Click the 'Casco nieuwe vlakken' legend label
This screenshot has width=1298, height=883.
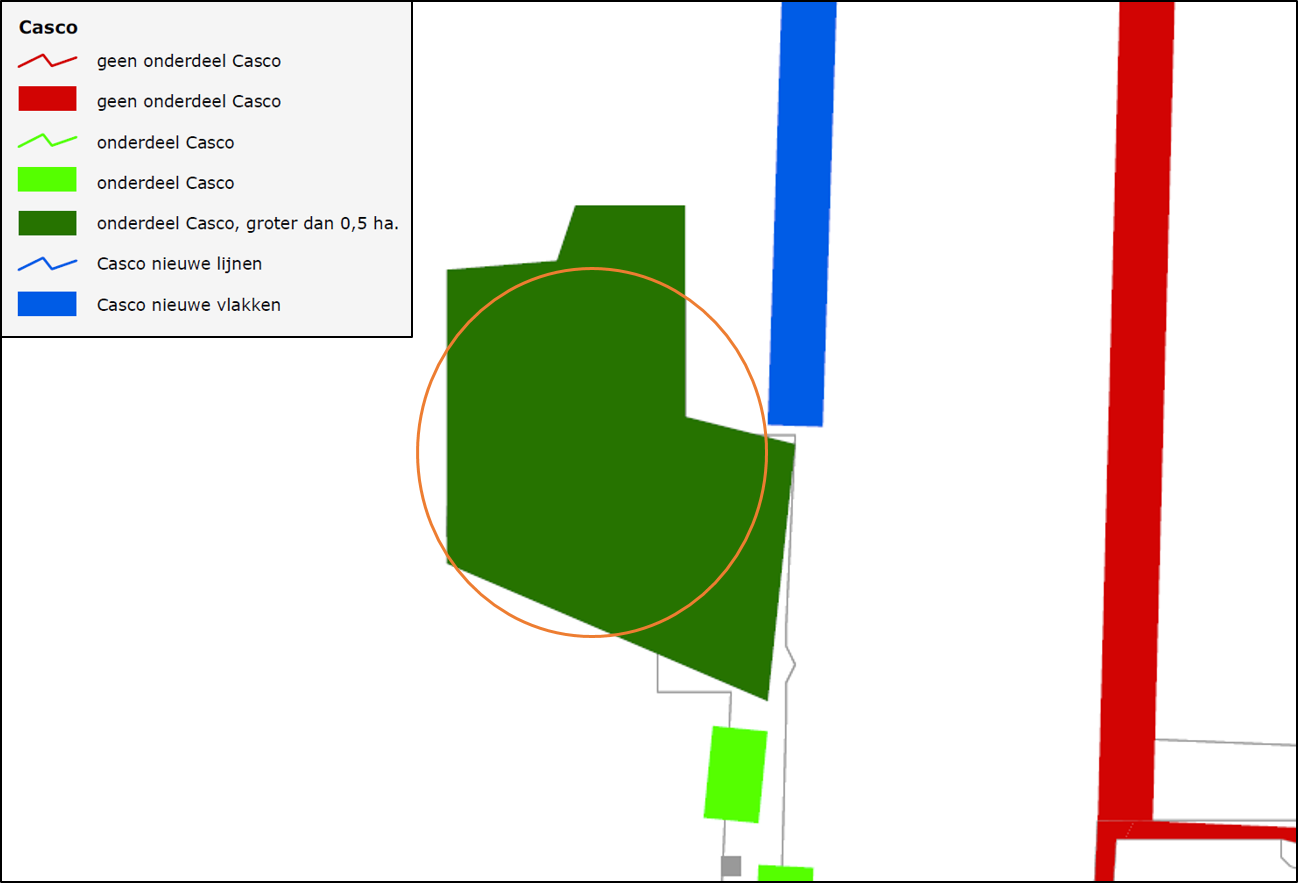click(x=189, y=305)
